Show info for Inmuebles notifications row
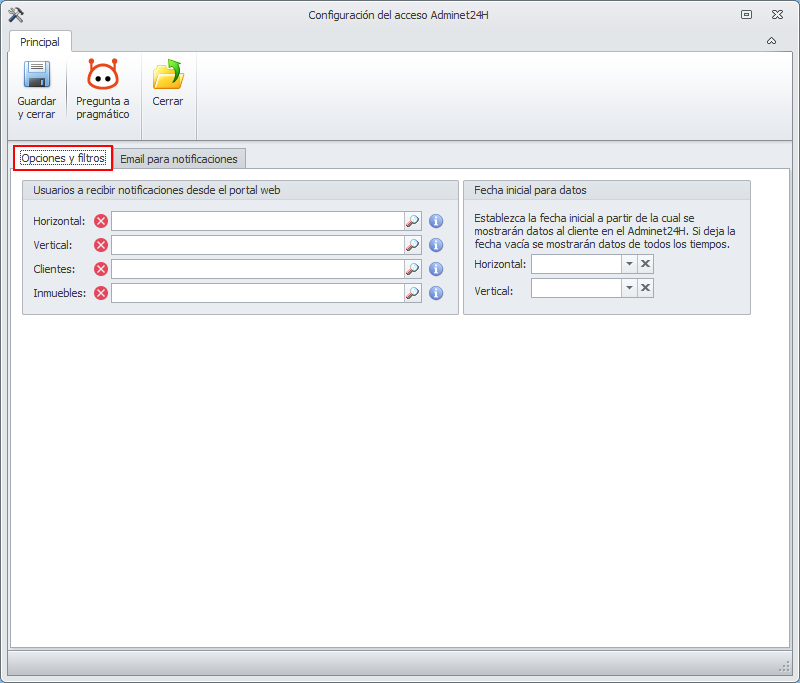Image resolution: width=800 pixels, height=683 pixels. point(436,293)
